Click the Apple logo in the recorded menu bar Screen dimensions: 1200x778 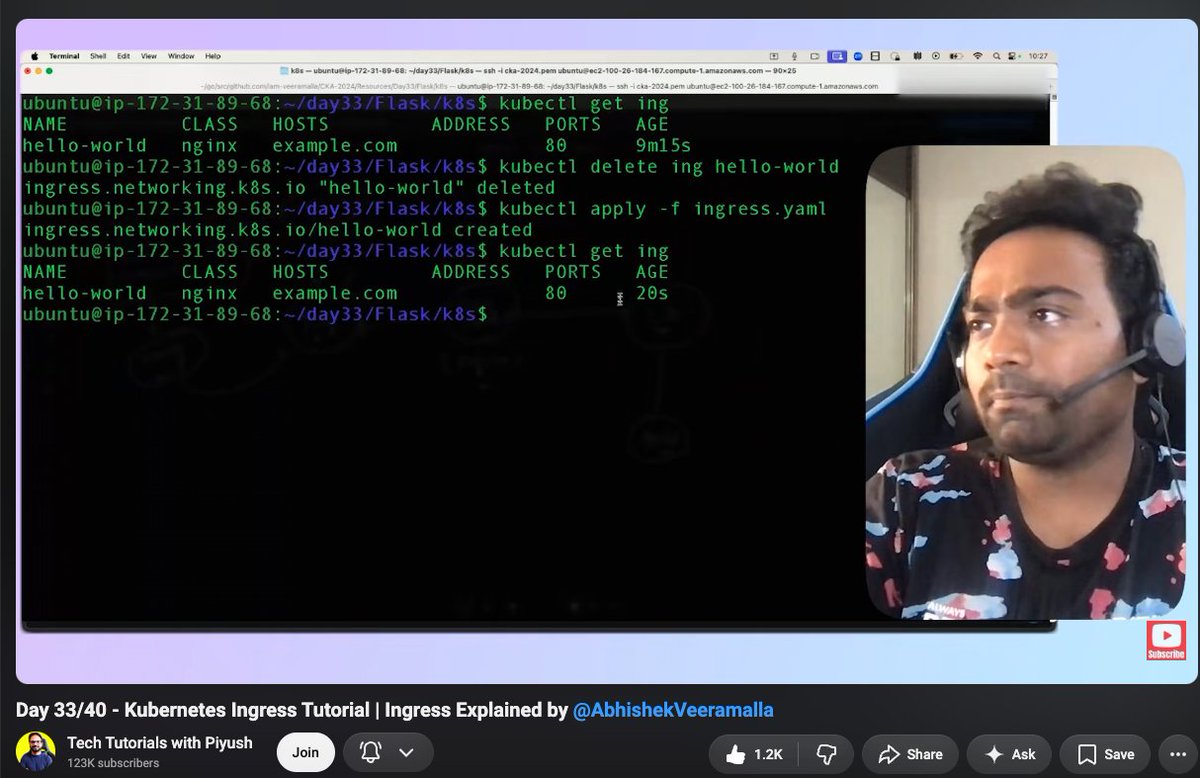(x=33, y=56)
